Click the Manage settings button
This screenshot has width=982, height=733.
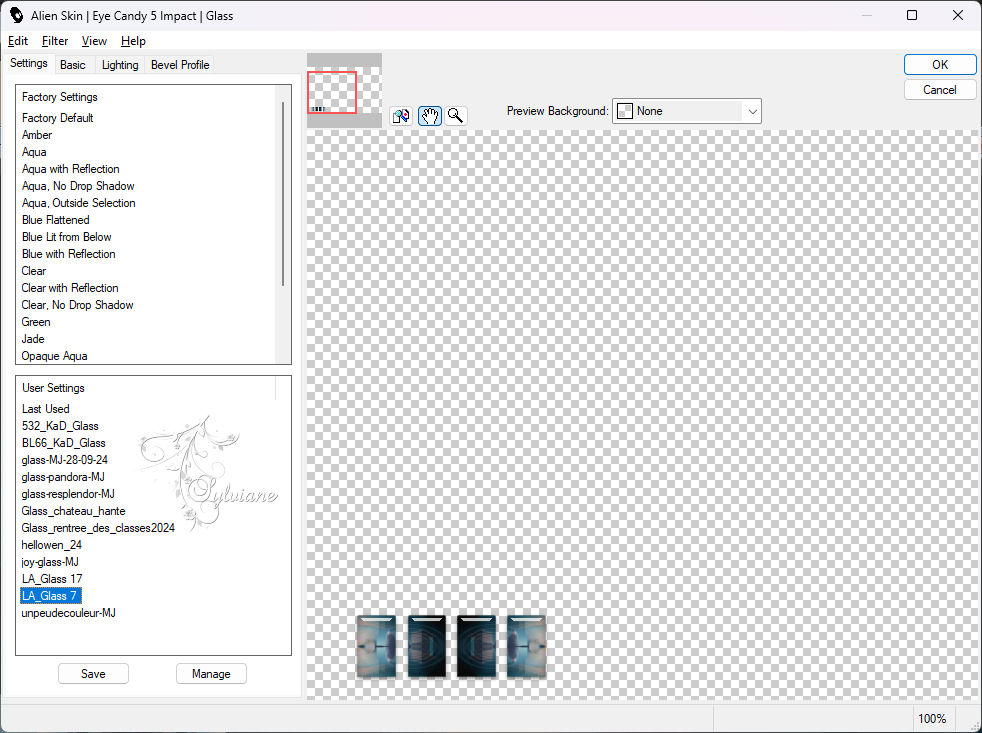click(x=211, y=673)
